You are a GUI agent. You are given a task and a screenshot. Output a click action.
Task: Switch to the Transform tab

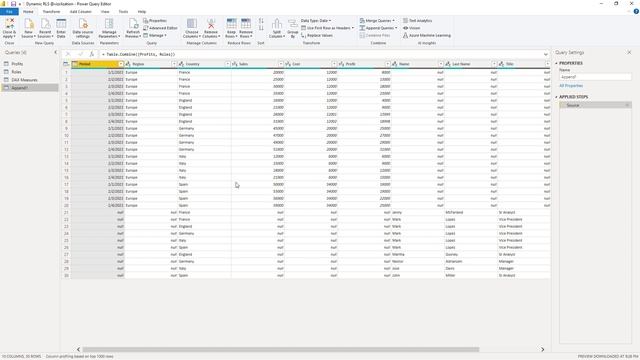(x=51, y=12)
